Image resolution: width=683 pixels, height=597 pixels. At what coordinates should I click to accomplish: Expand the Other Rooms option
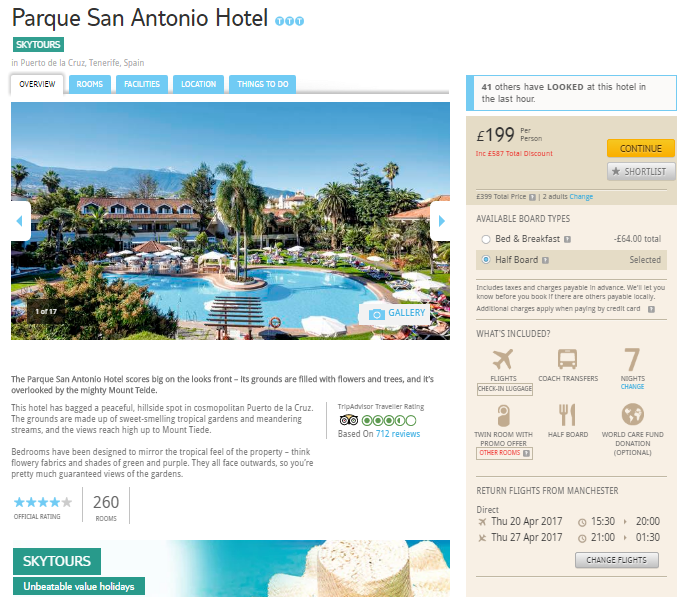pos(504,453)
